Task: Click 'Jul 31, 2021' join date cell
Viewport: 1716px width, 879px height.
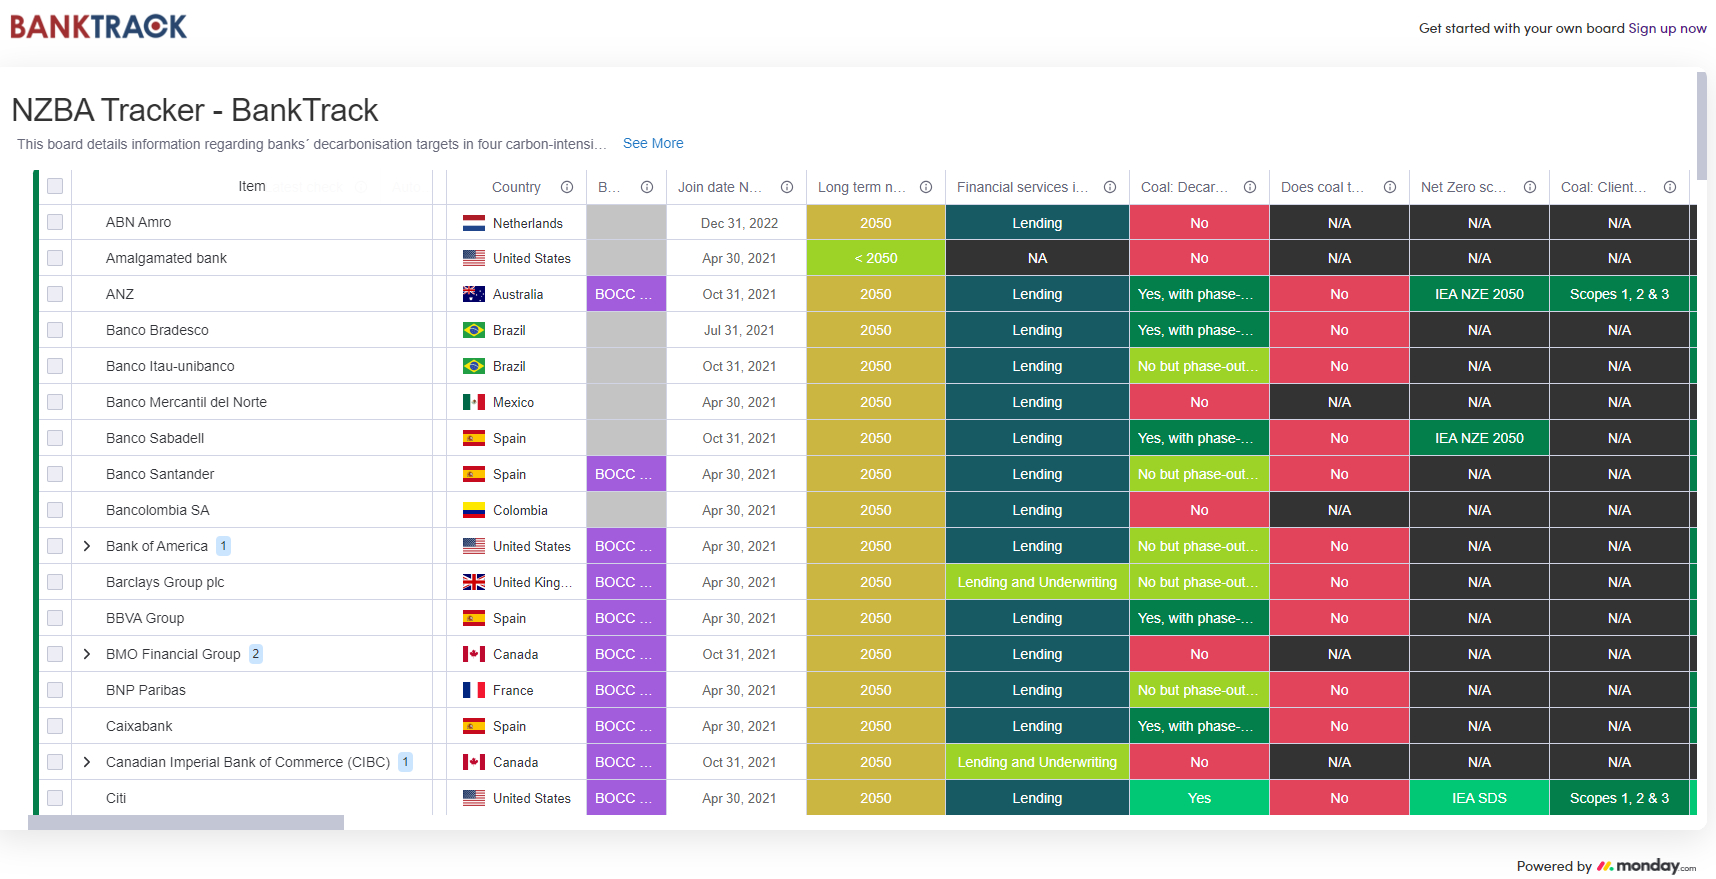Action: click(739, 330)
